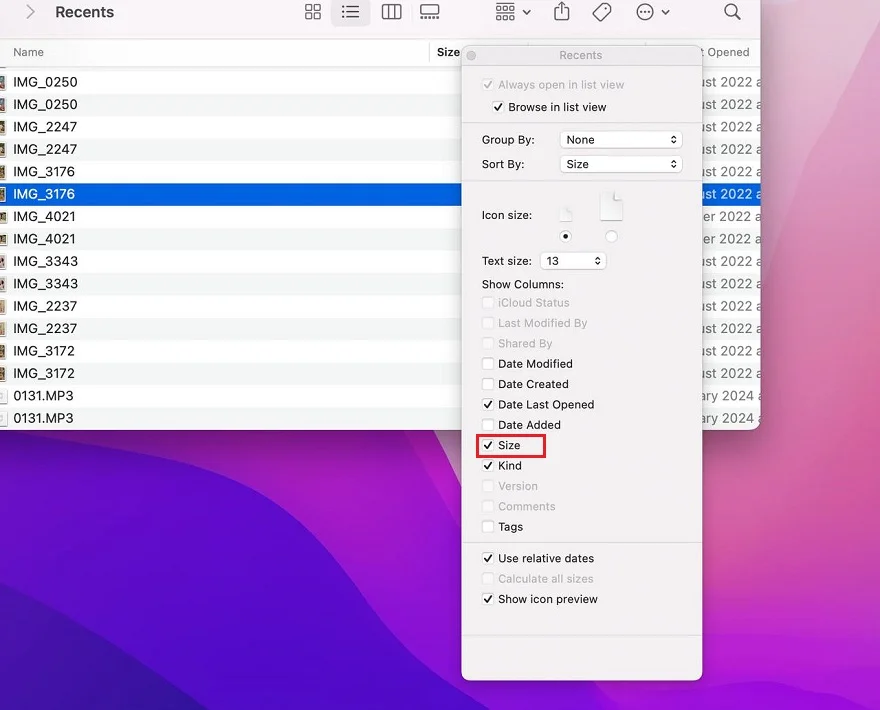
Task: Switch to icon grid view
Action: (313, 12)
